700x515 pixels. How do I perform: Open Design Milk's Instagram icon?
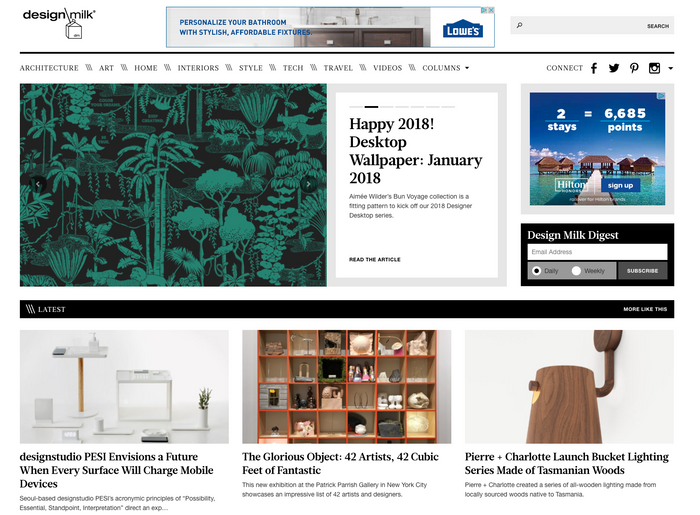tap(654, 68)
